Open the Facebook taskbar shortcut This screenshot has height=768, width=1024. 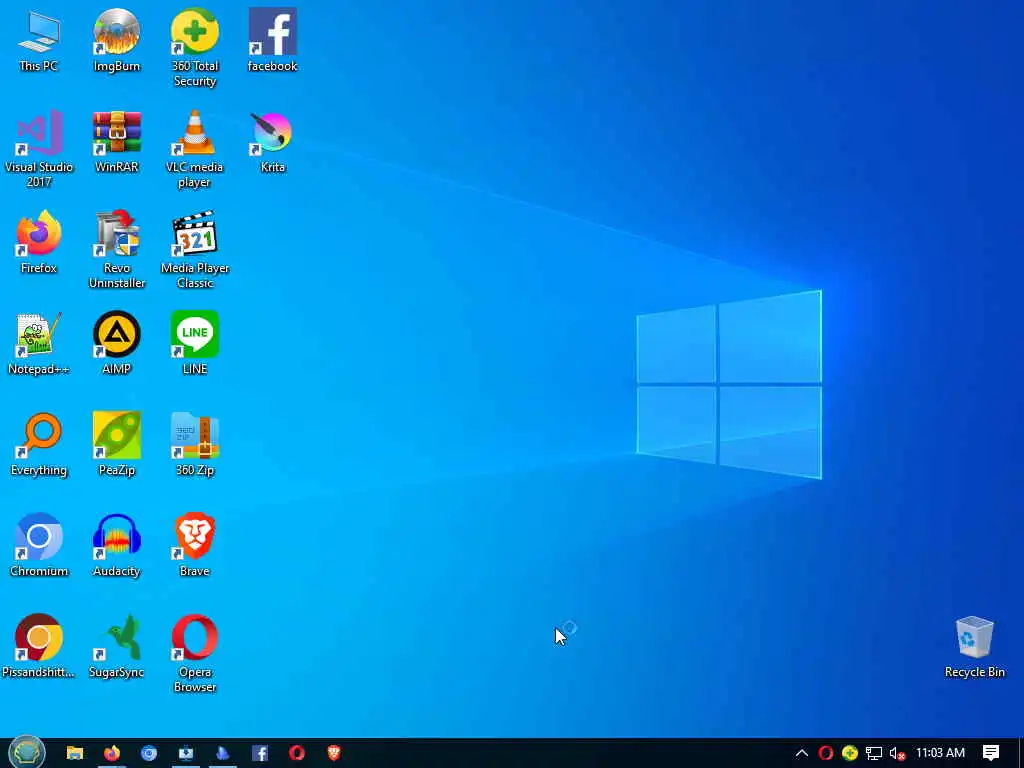coord(260,753)
